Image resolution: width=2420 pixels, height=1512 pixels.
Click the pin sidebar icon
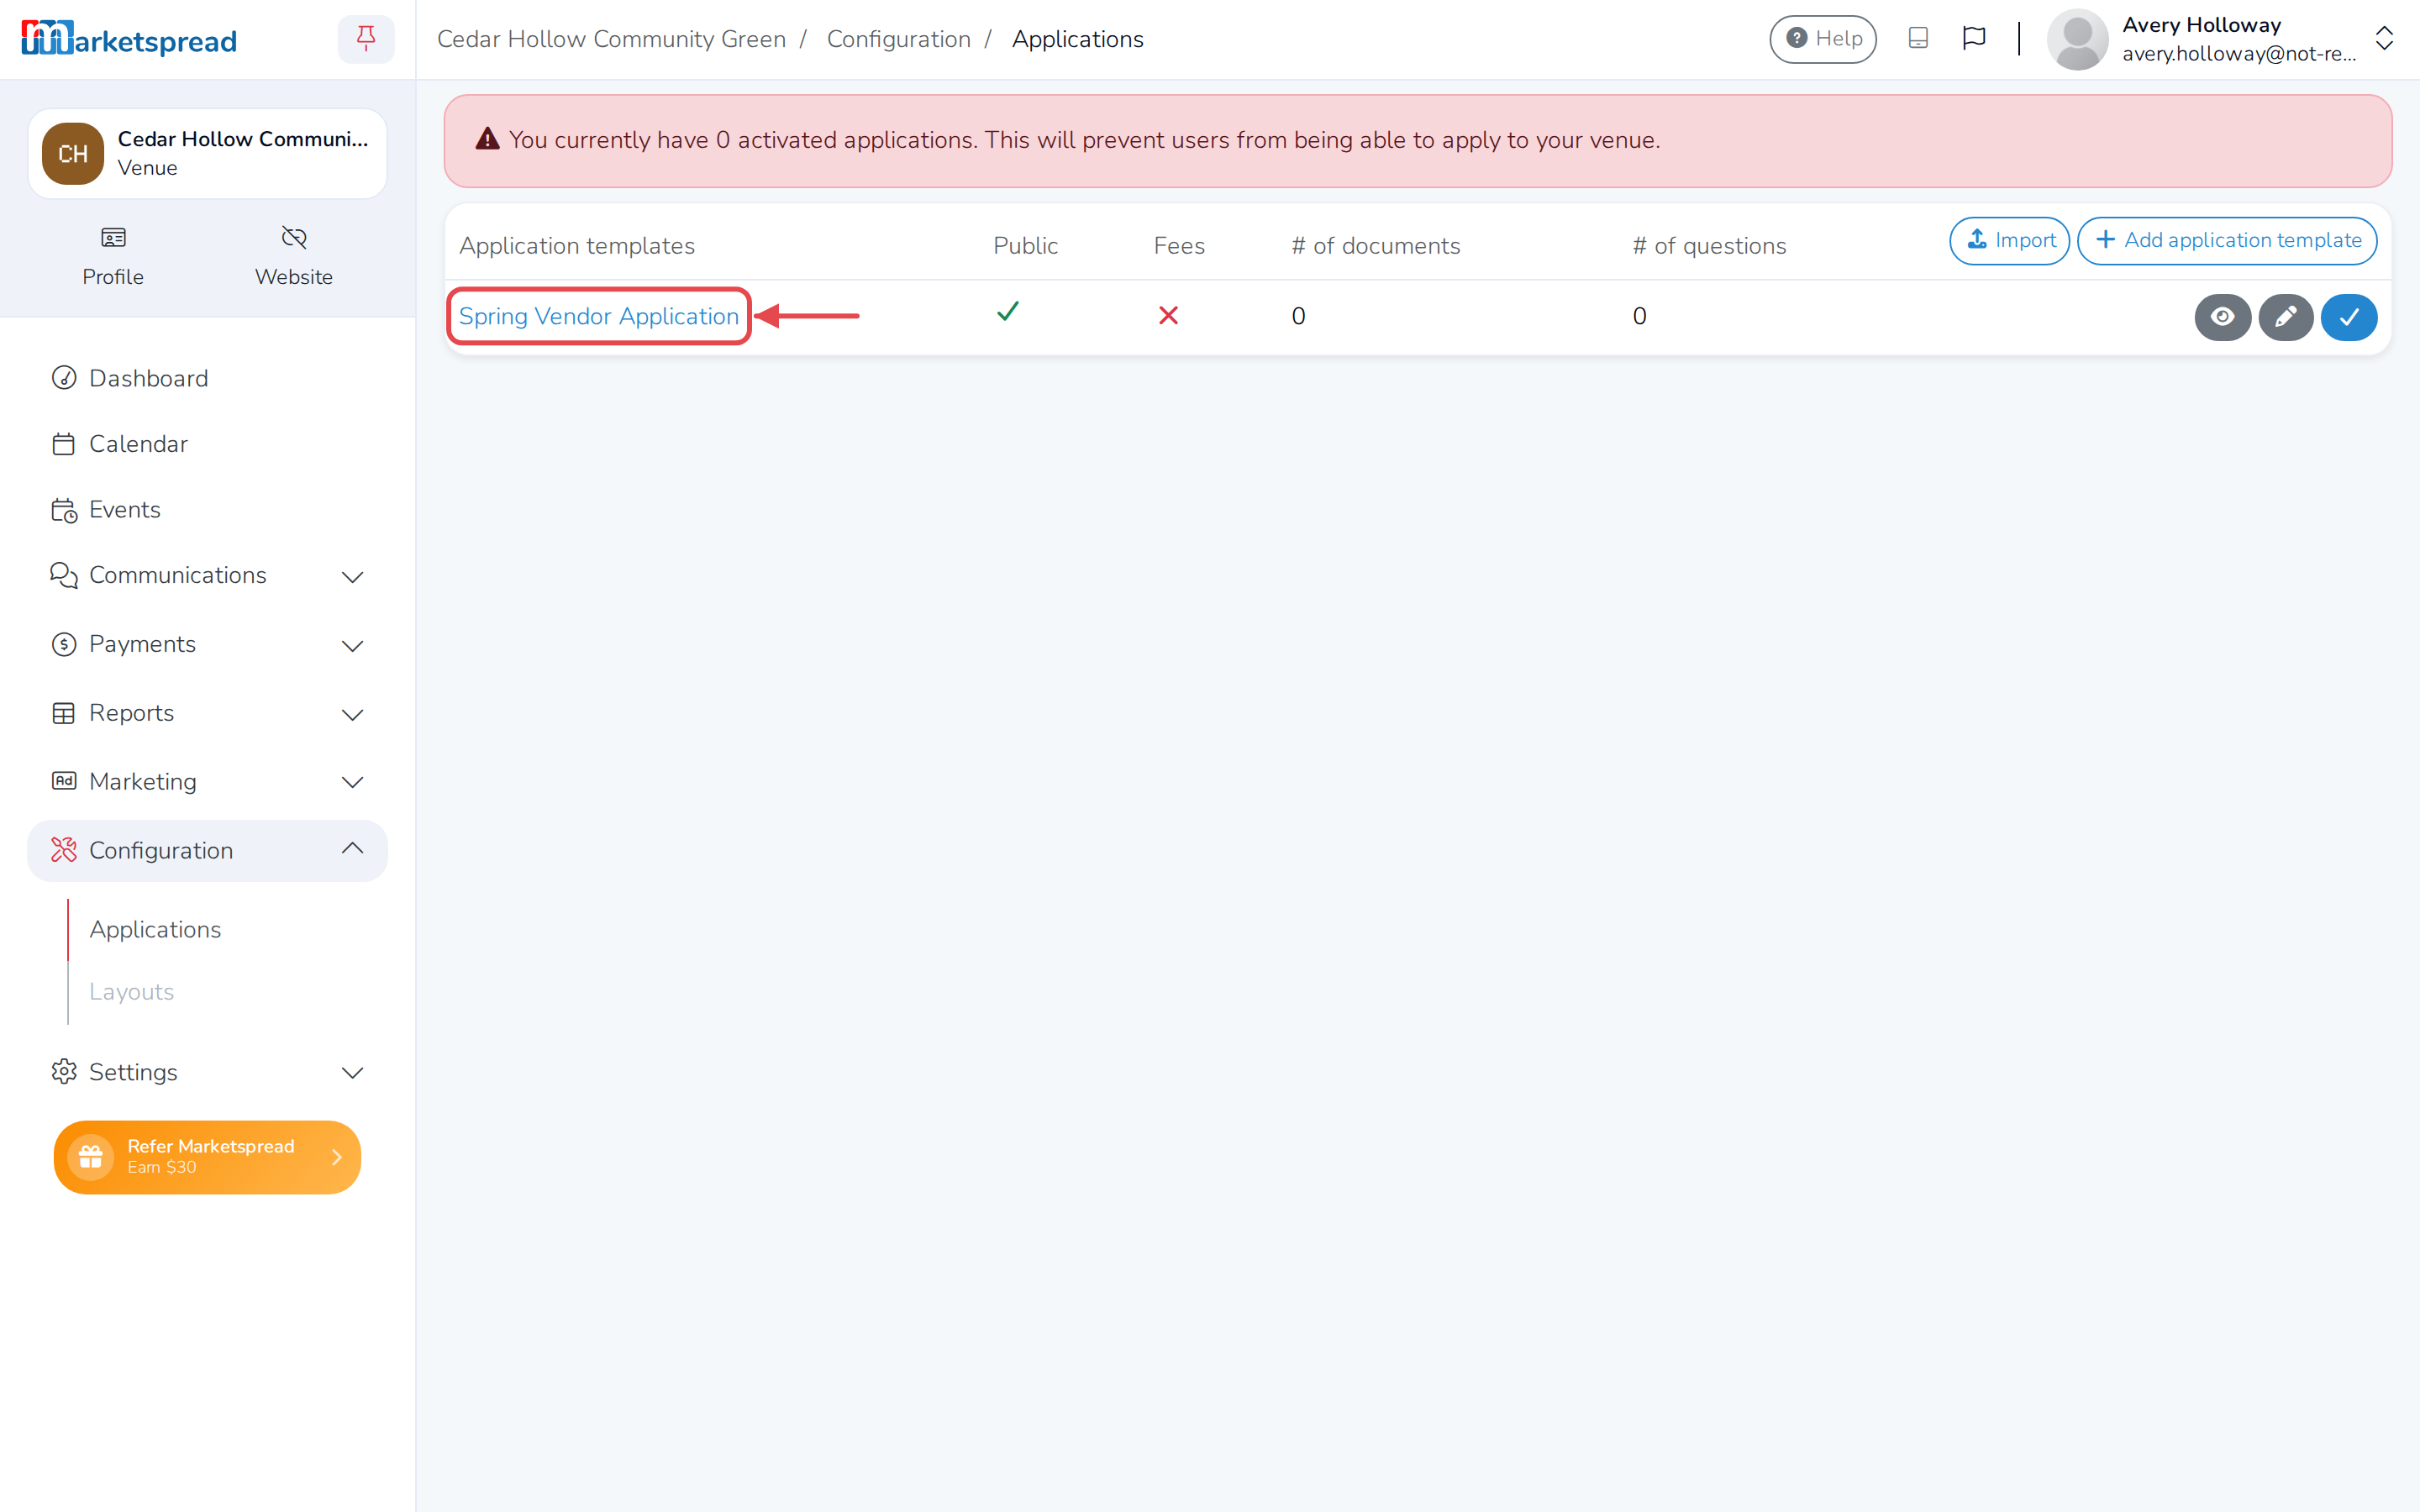click(366, 39)
